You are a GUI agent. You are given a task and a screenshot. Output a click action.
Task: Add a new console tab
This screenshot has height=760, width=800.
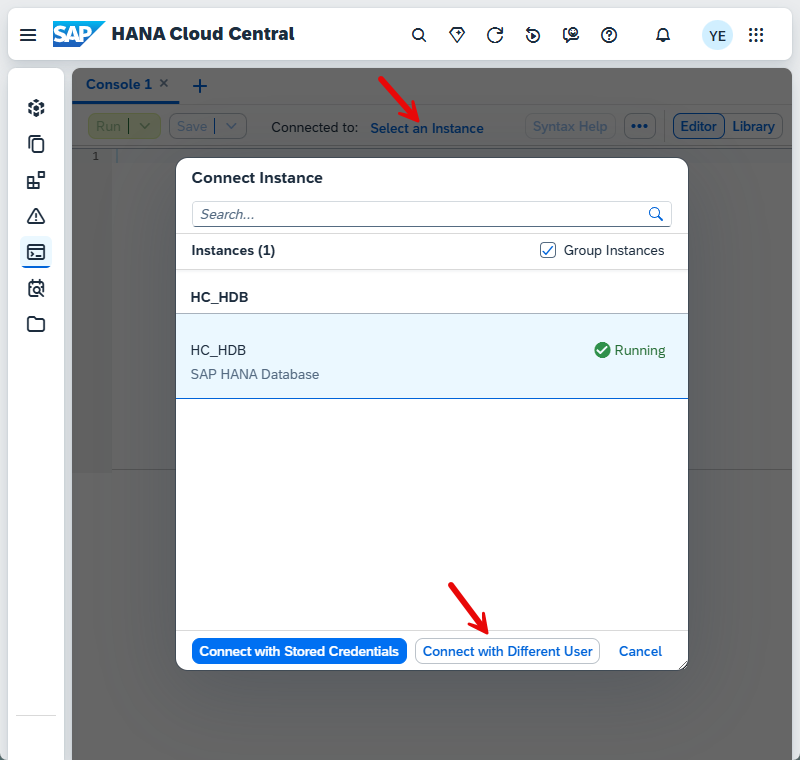tap(200, 86)
